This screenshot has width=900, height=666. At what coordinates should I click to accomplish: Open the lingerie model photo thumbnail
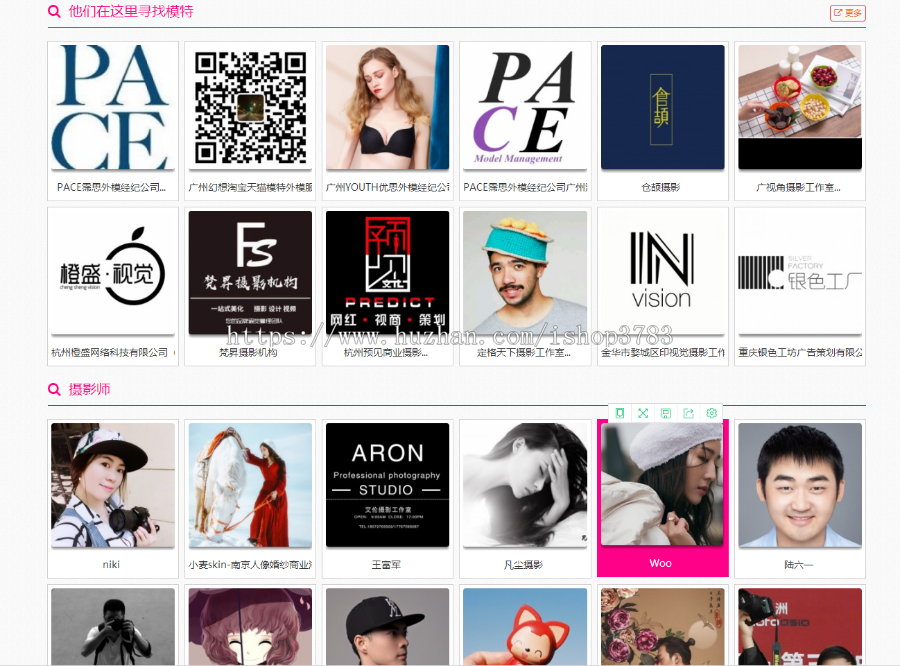click(387, 107)
